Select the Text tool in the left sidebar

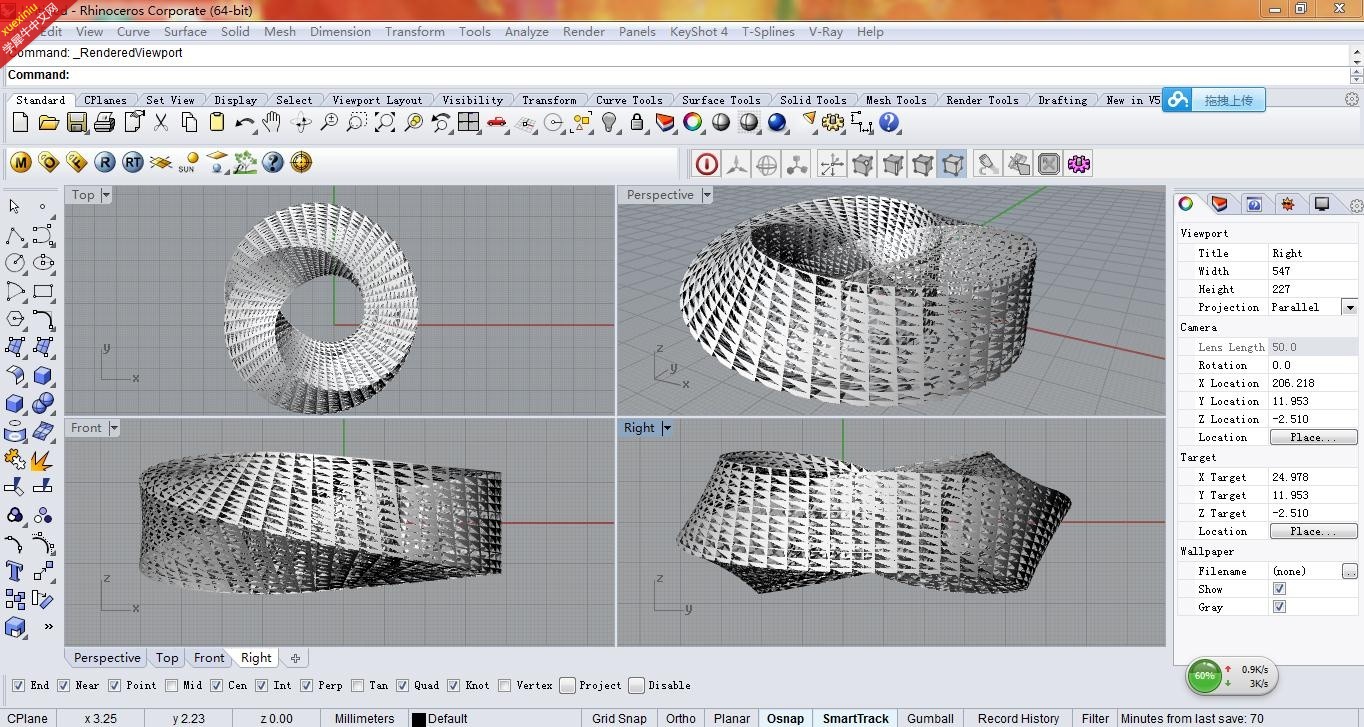(15, 571)
